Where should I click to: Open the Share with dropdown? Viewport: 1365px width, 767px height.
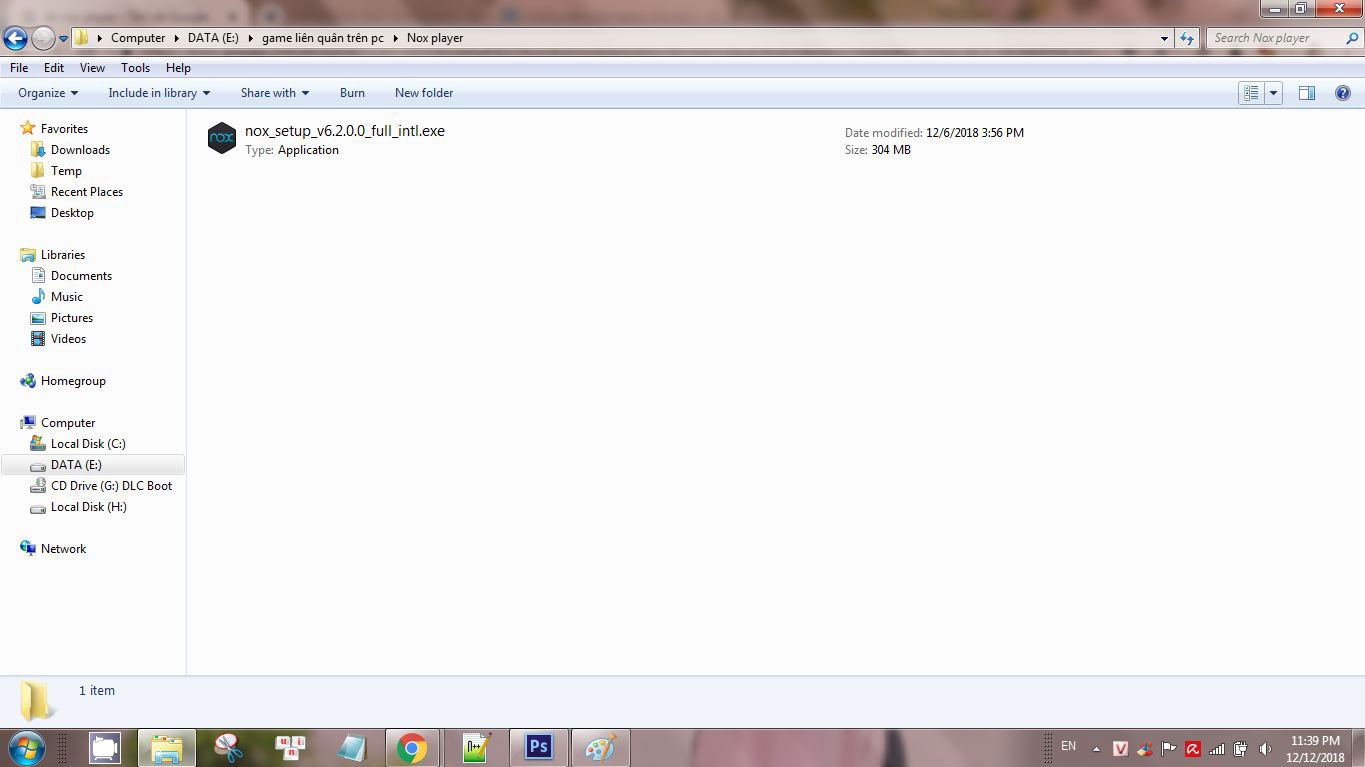click(275, 93)
